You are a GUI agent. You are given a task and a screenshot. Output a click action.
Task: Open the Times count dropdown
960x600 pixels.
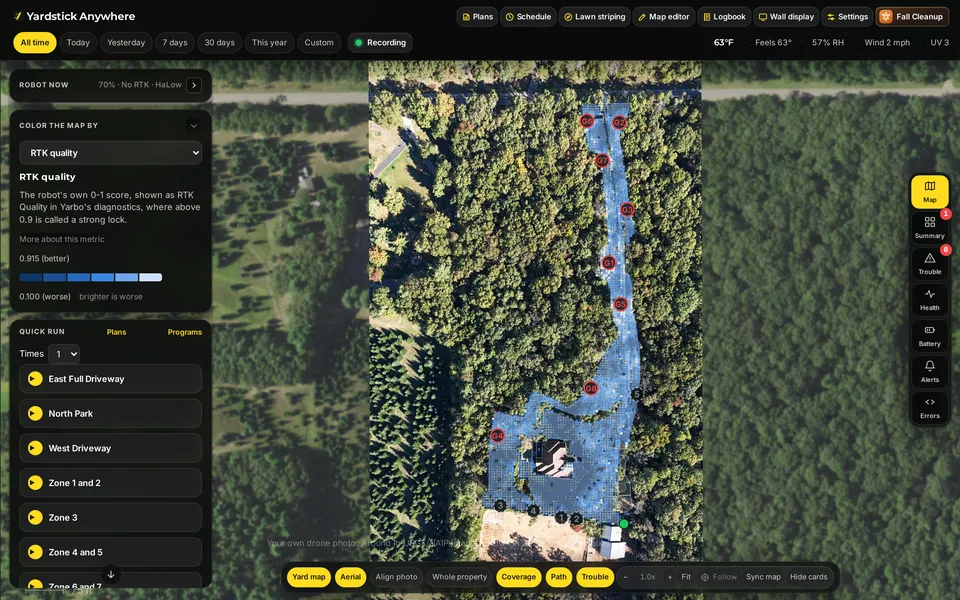click(x=64, y=354)
